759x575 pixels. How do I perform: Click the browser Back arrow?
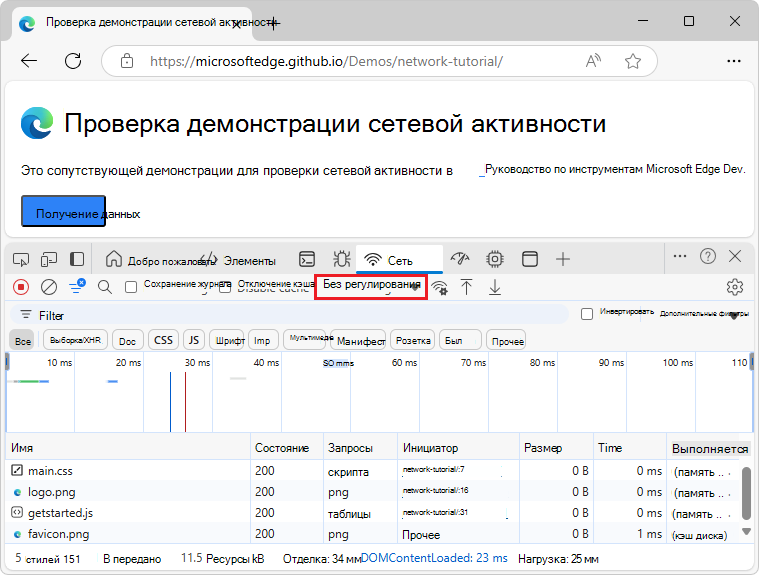[x=29, y=61]
